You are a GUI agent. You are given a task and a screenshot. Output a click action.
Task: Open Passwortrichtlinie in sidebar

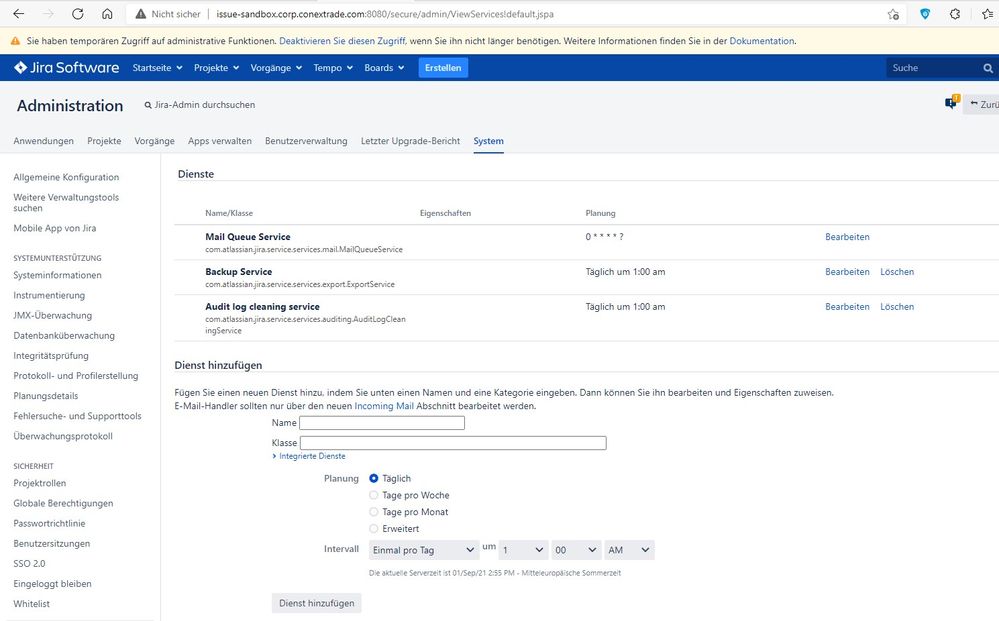tap(49, 524)
